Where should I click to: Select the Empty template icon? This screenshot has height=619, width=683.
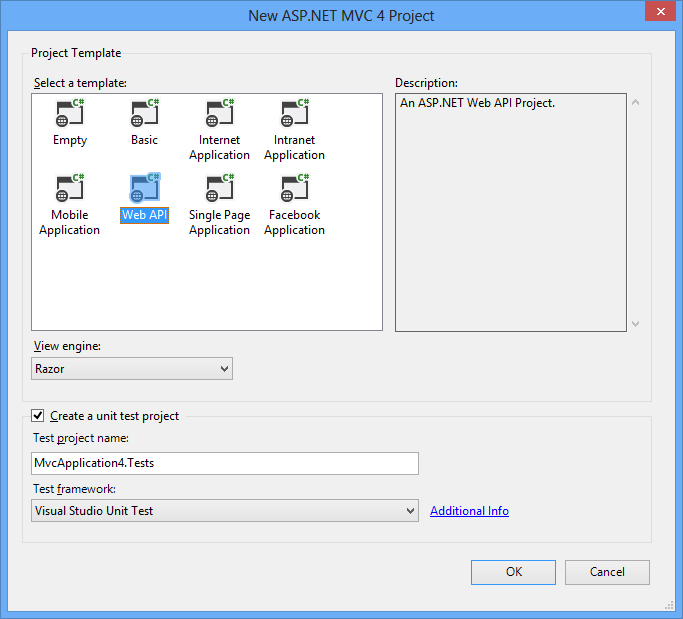70,113
